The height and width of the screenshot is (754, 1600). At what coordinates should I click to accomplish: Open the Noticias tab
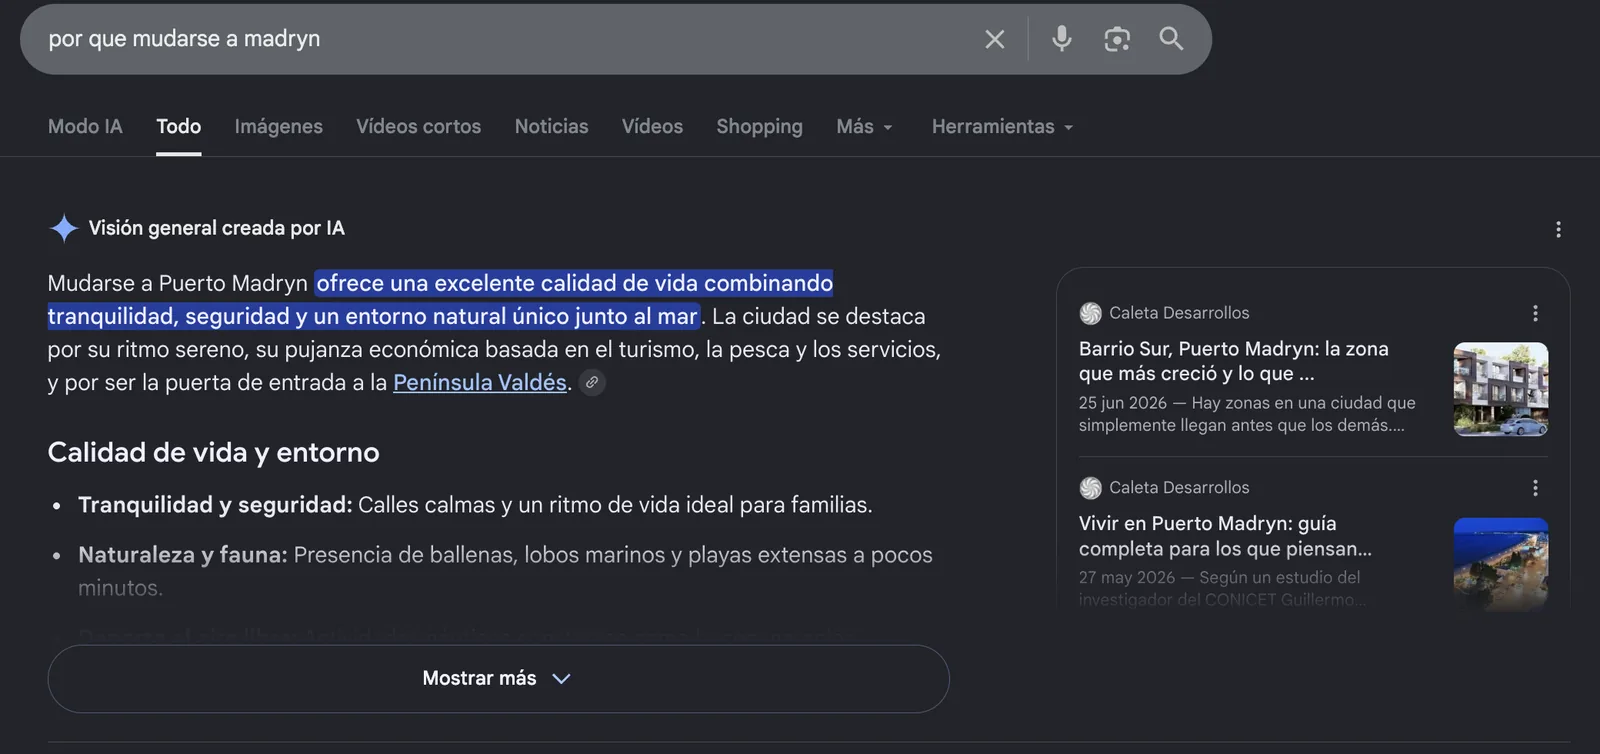tap(552, 127)
